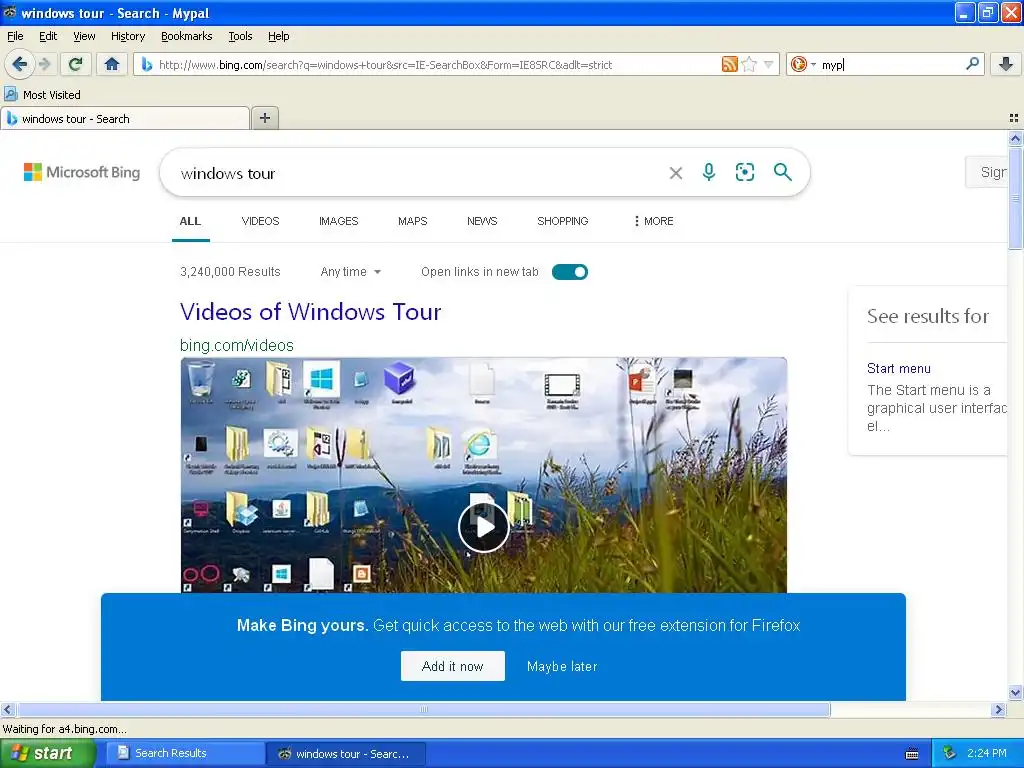The width and height of the screenshot is (1024, 768).
Task: Open the View menu
Action: point(84,36)
